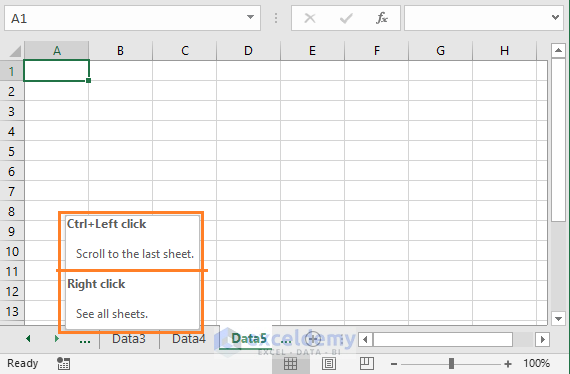This screenshot has height=374, width=570.
Task: Click the Select All corner triangle
Action: click(x=15, y=51)
